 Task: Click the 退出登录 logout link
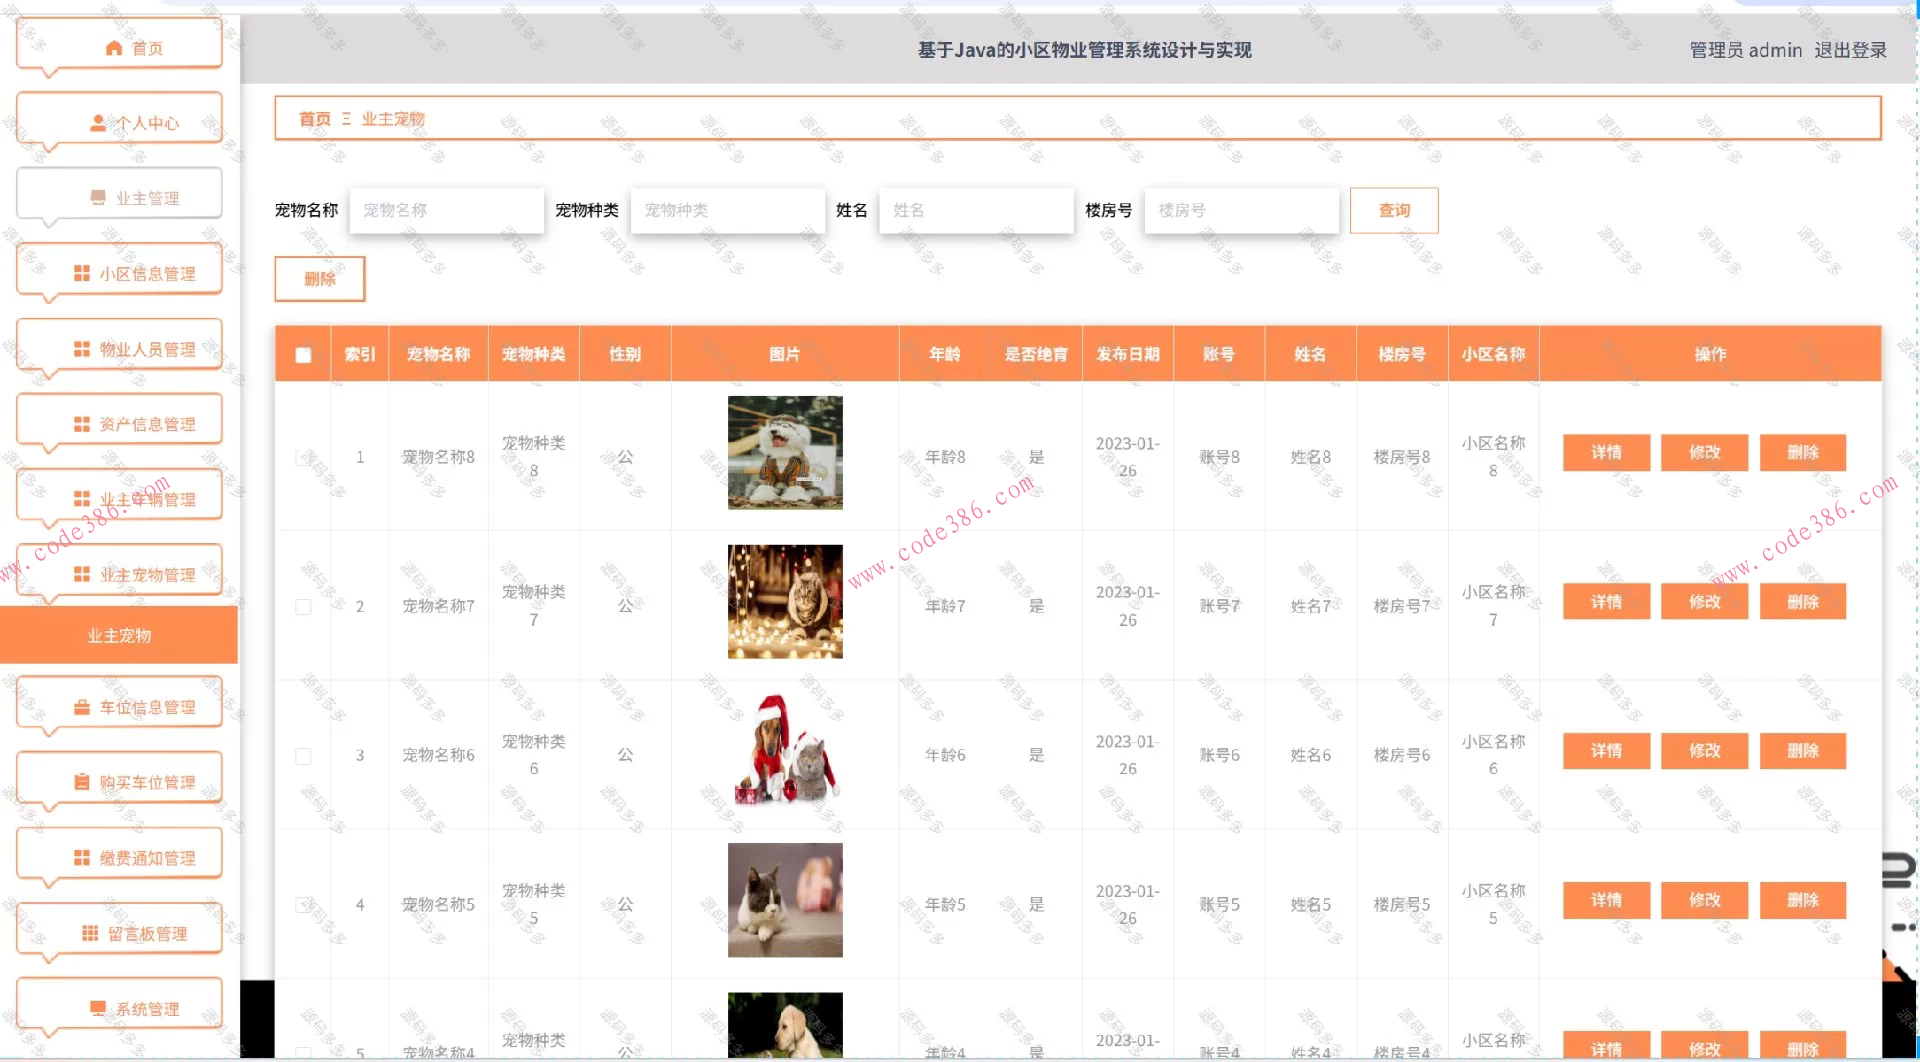tap(1850, 50)
